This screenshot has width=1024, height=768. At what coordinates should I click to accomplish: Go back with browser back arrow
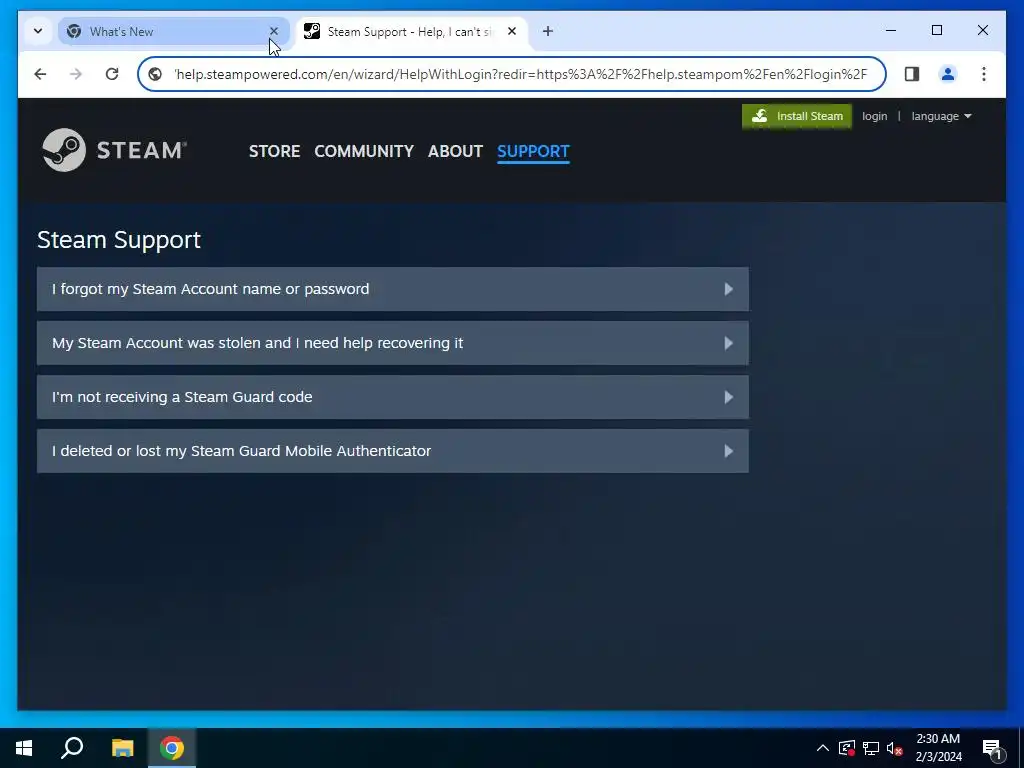point(40,74)
